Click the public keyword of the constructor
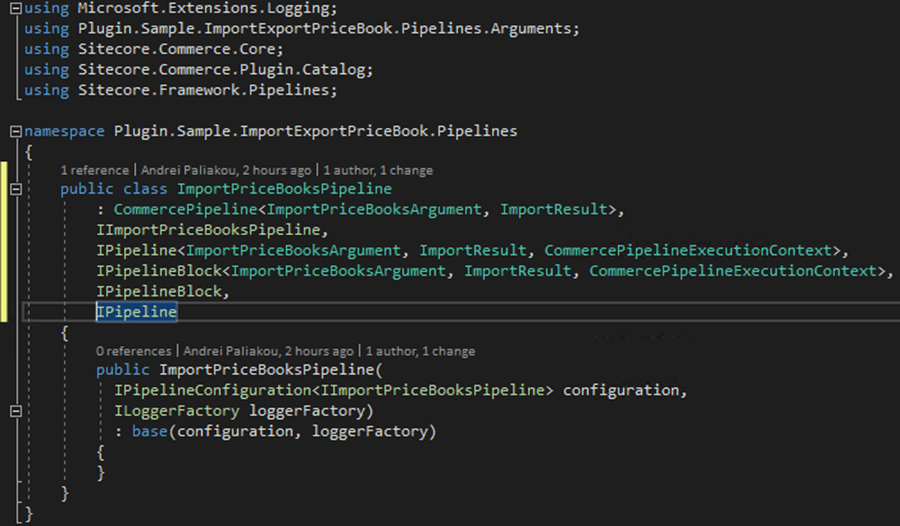 coord(123,370)
